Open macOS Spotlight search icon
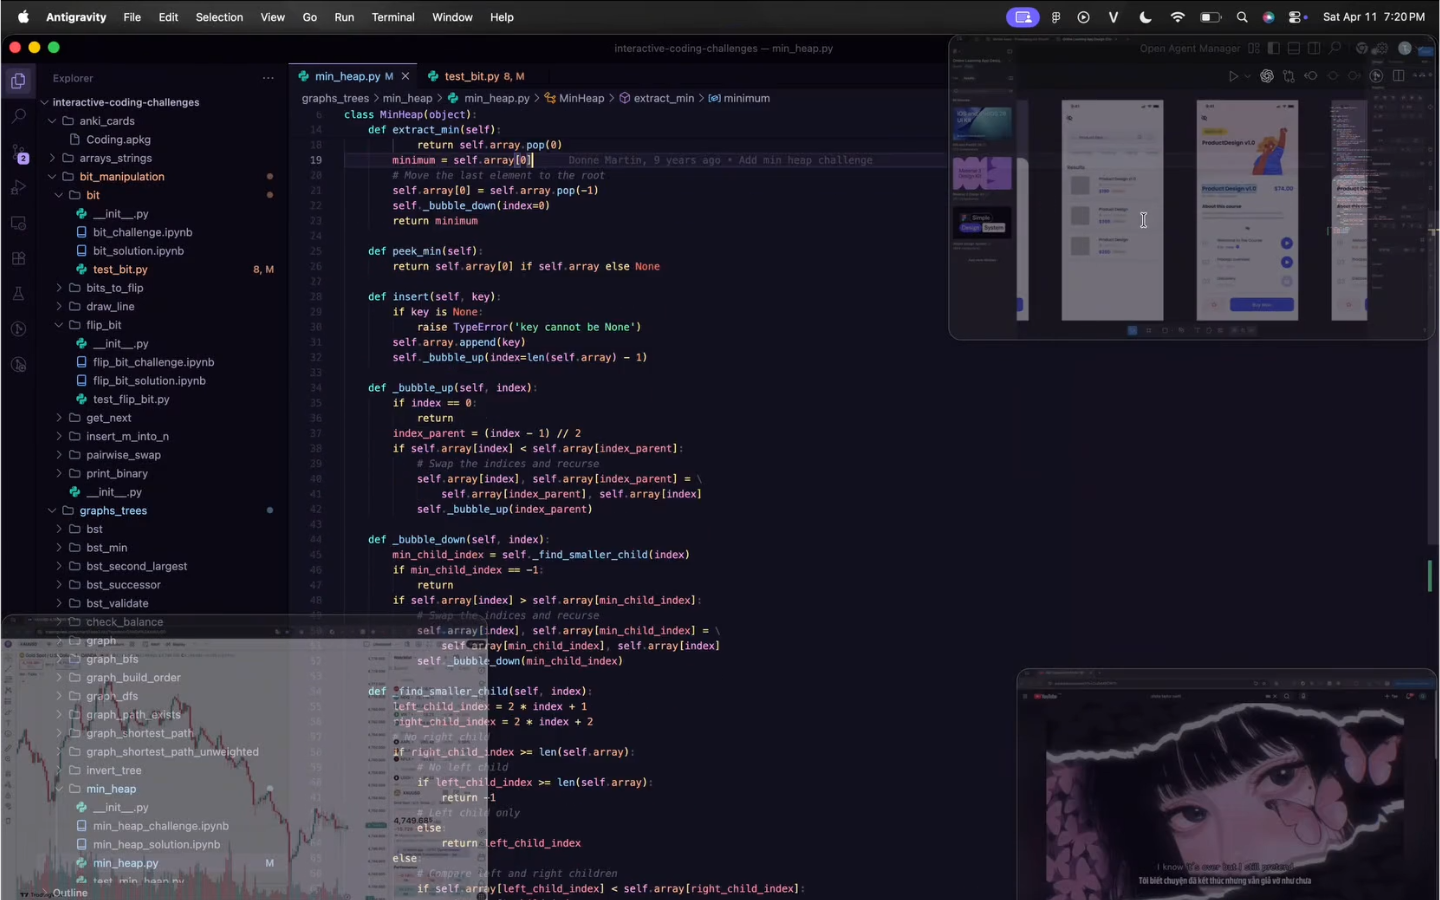Screen dimensions: 1440x900 (x=1242, y=17)
